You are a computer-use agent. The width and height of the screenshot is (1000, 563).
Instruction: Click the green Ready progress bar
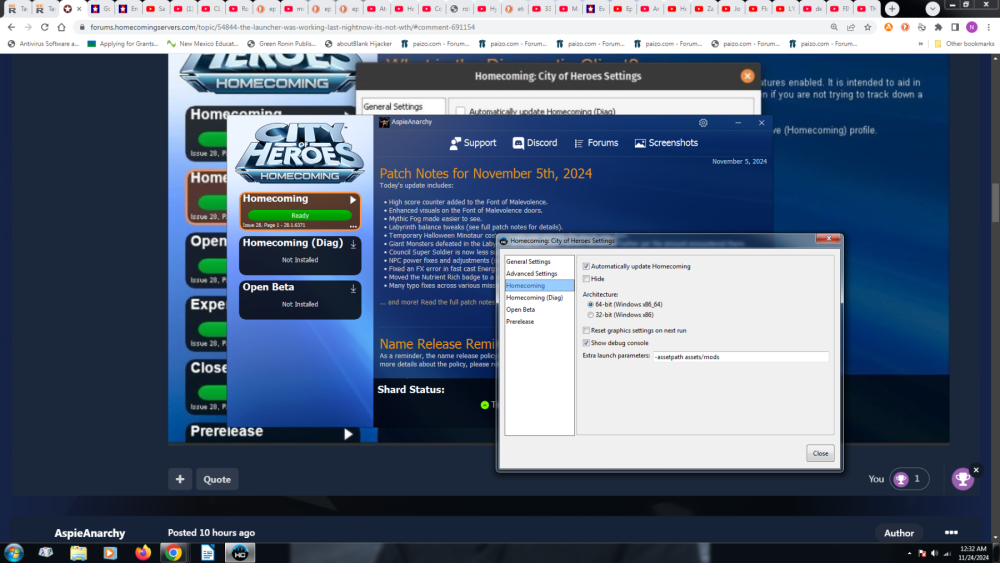[300, 216]
